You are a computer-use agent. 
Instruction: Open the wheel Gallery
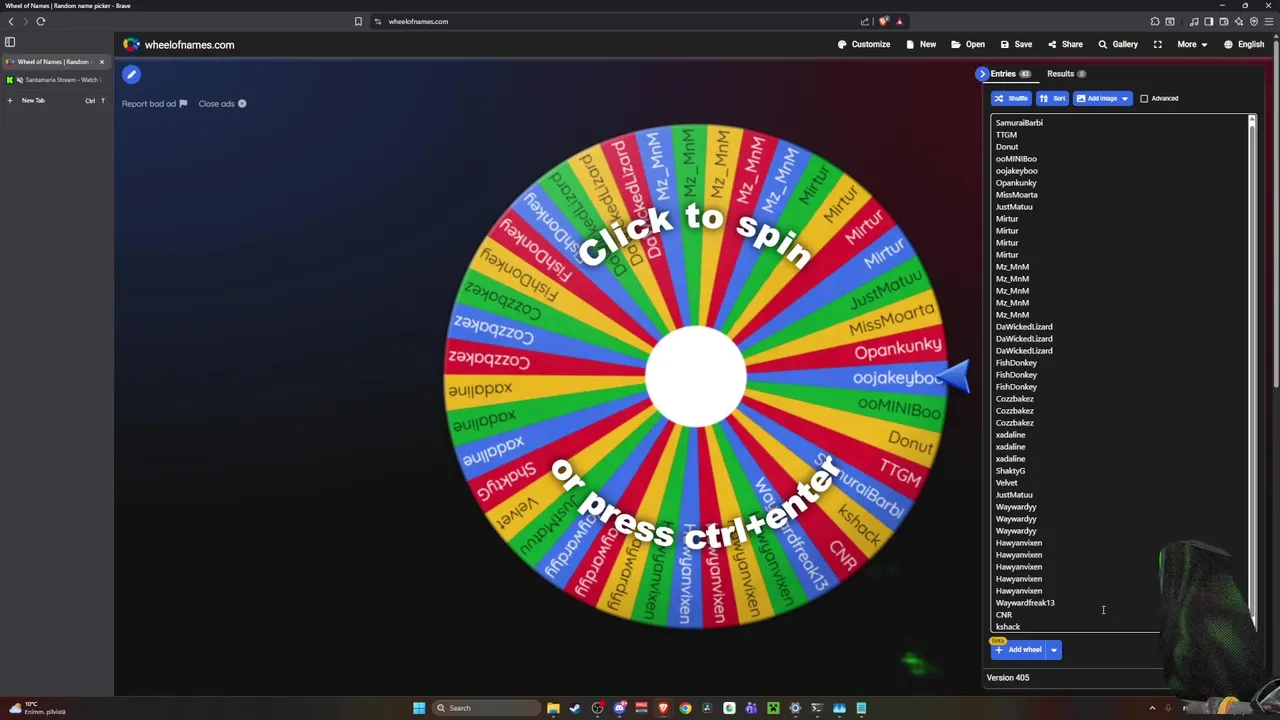(x=1118, y=44)
